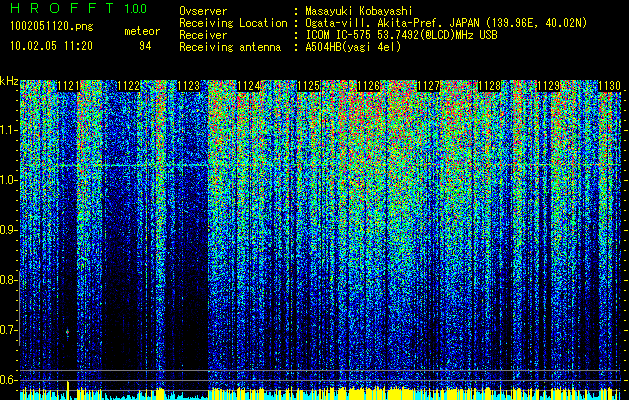Click the Receiving Location label
Viewport: 629px width, 400px height.
233,23
